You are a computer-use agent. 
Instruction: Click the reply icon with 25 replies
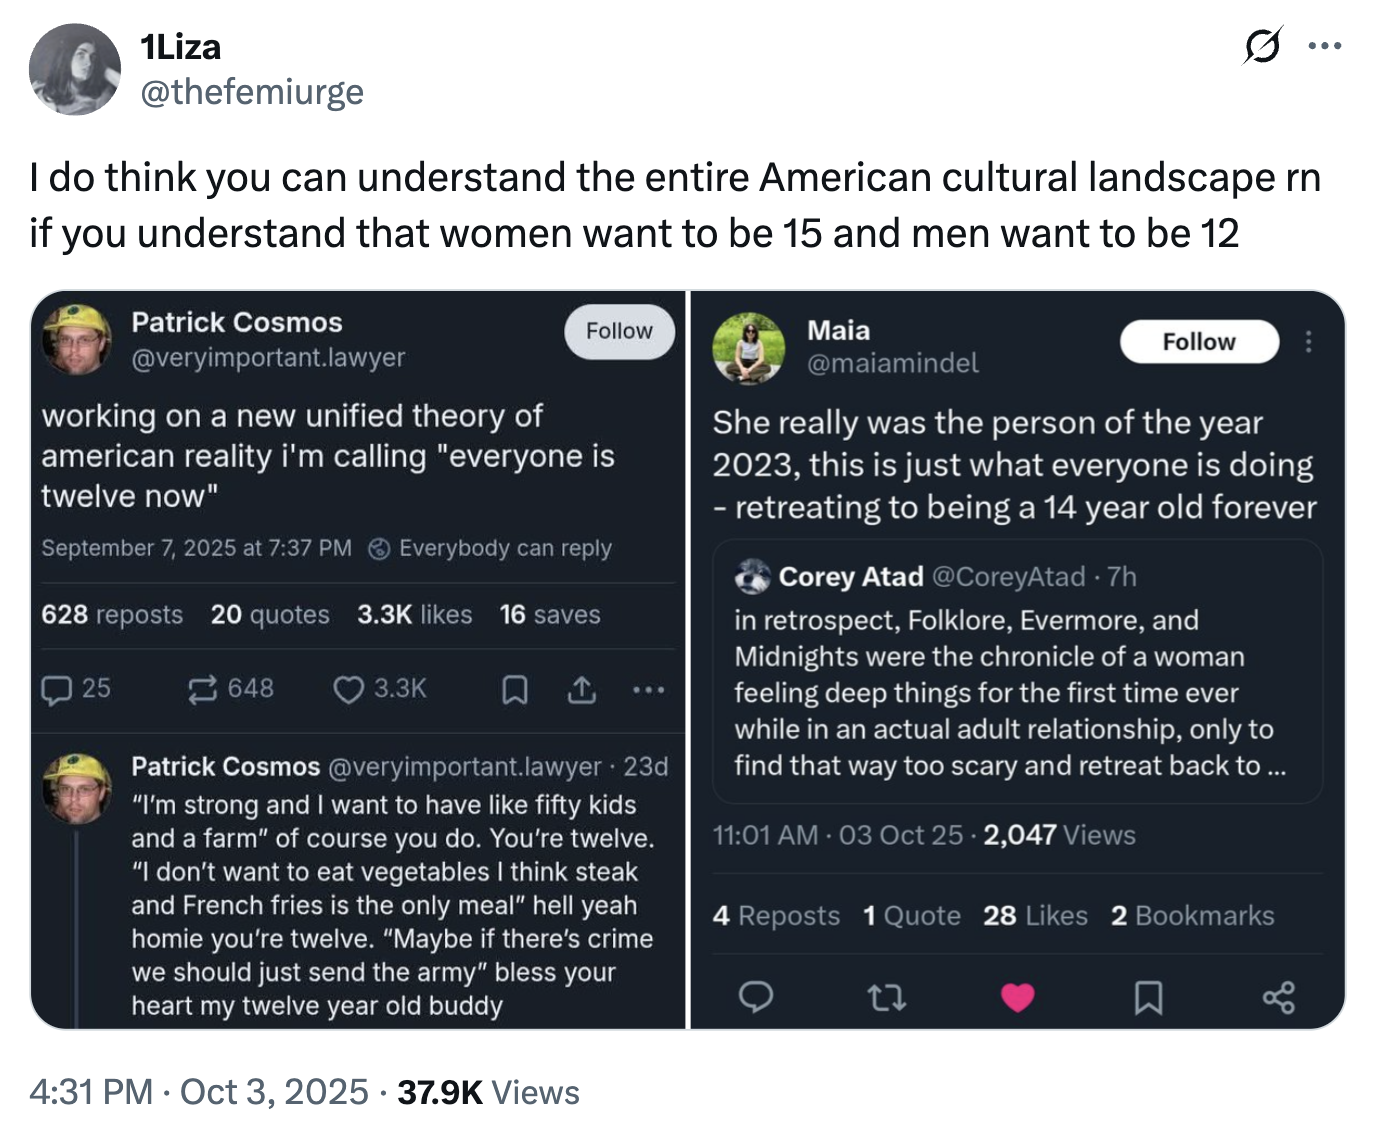point(57,689)
